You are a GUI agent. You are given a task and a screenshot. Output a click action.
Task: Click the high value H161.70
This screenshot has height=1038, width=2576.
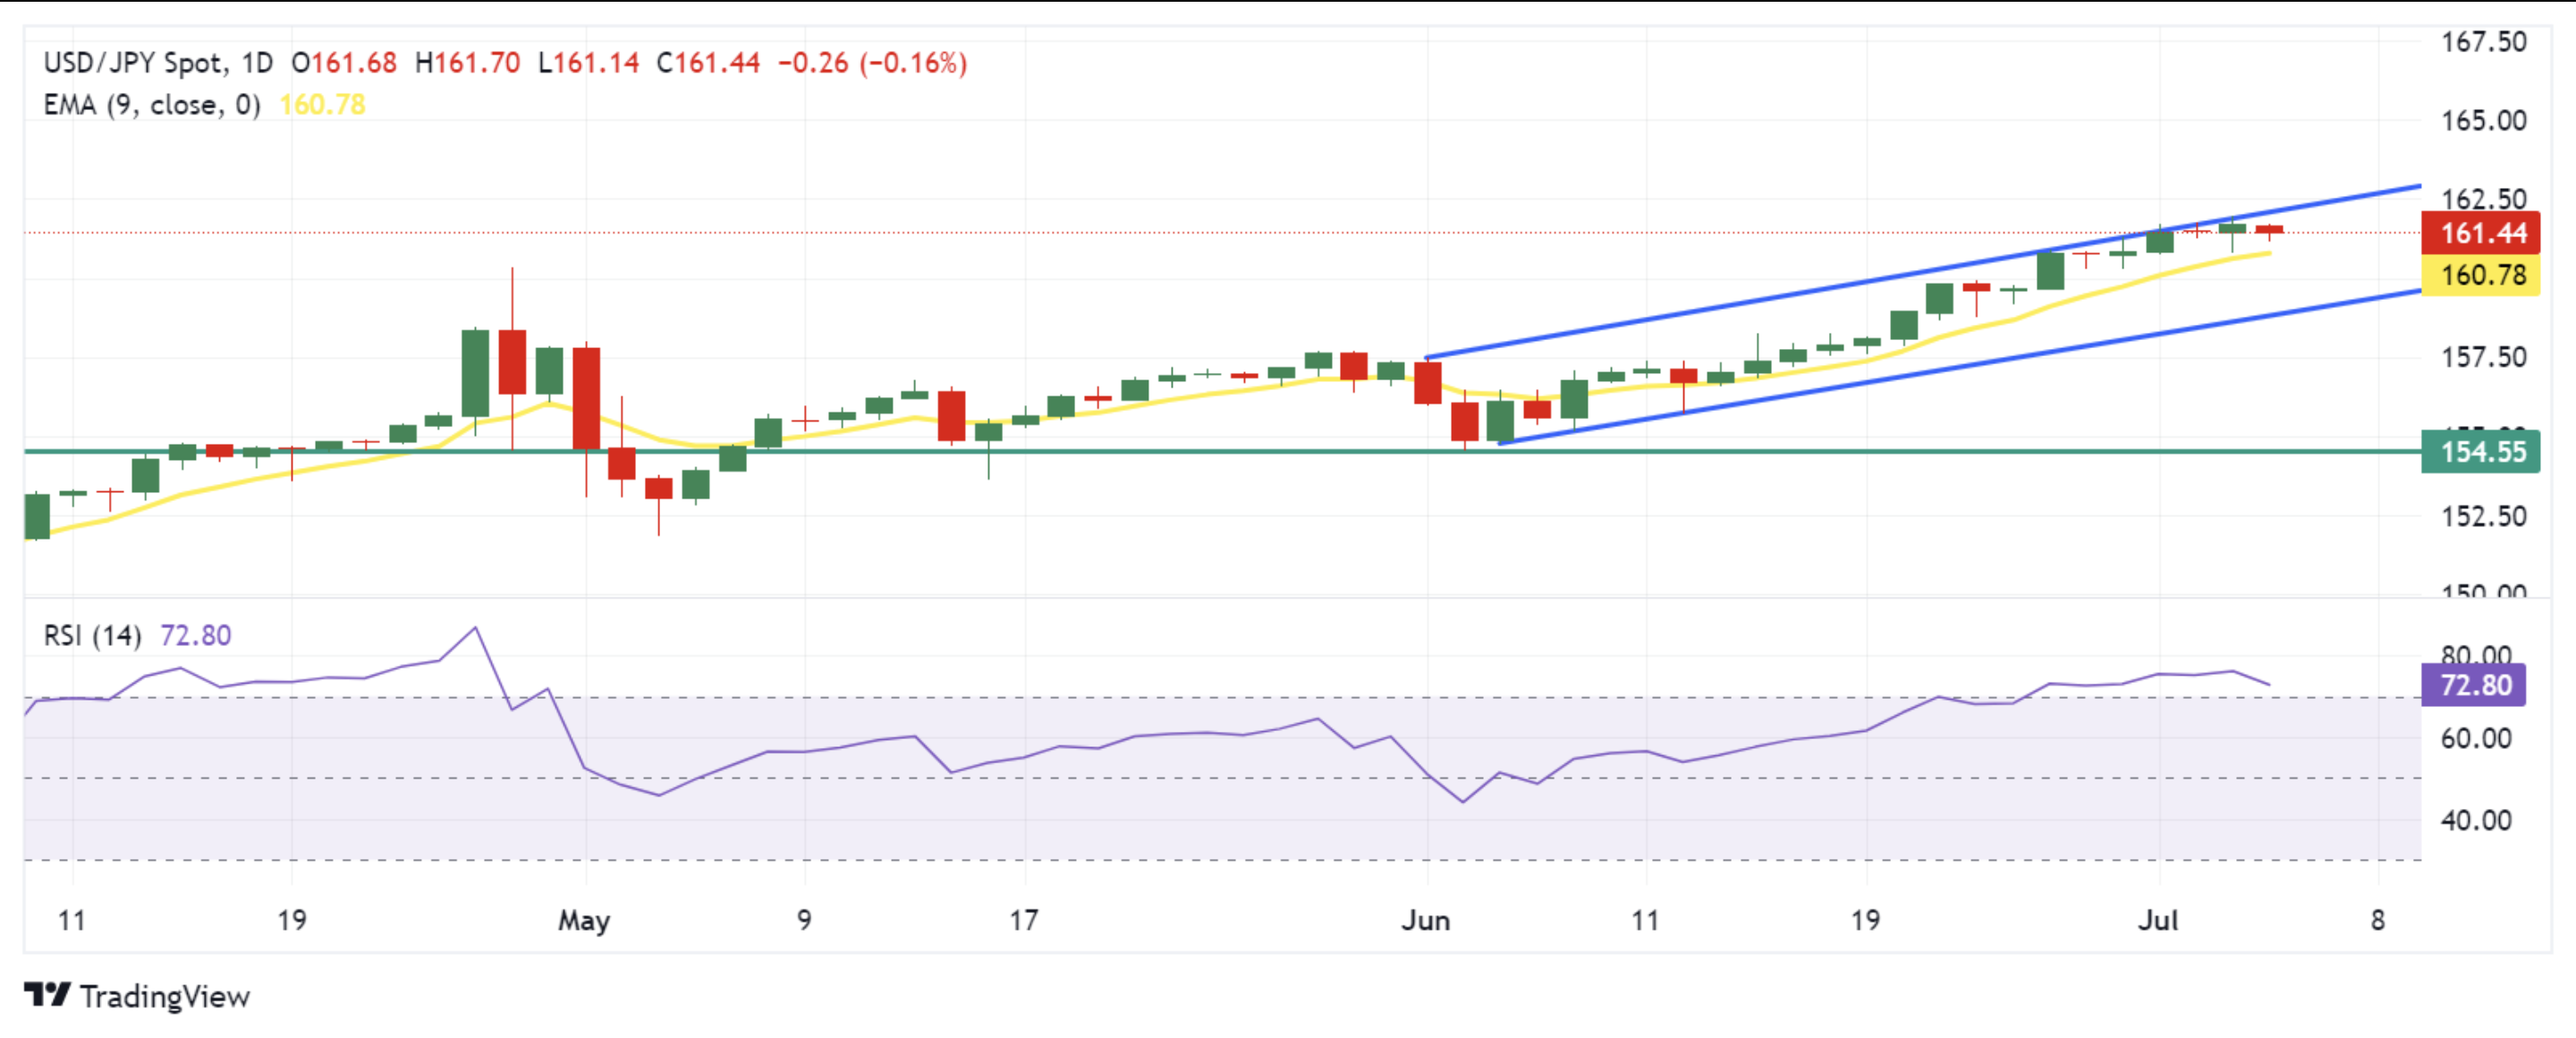pyautogui.click(x=467, y=63)
